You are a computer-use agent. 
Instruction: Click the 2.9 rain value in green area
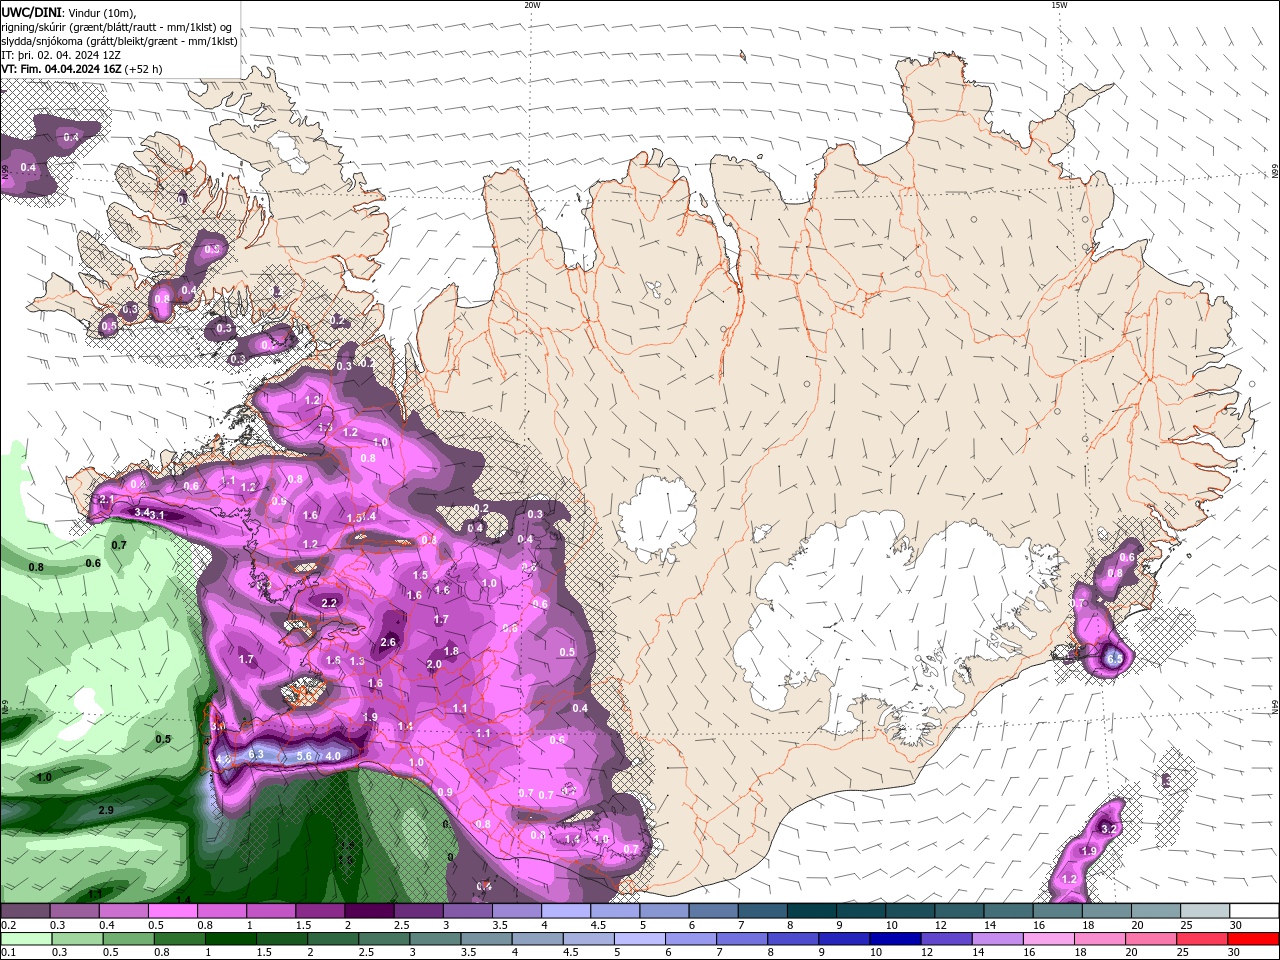[106, 810]
